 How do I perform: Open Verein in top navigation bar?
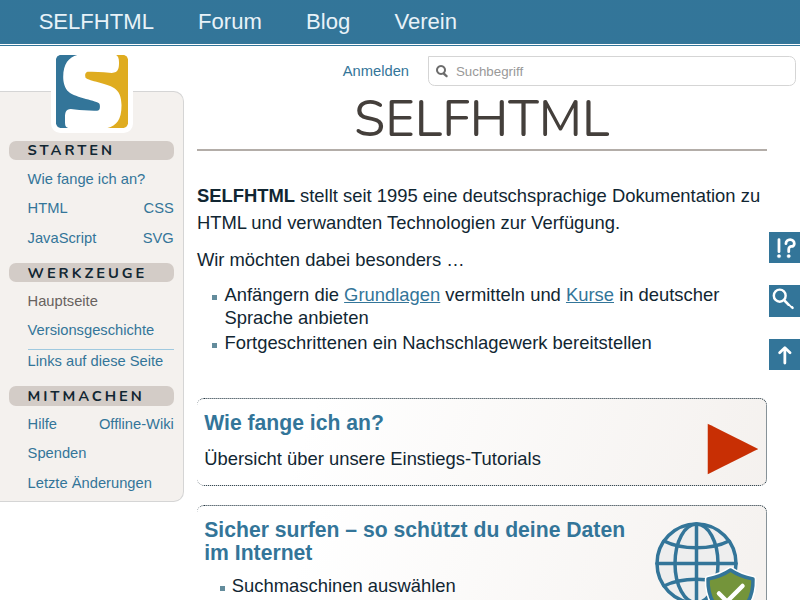[426, 22]
